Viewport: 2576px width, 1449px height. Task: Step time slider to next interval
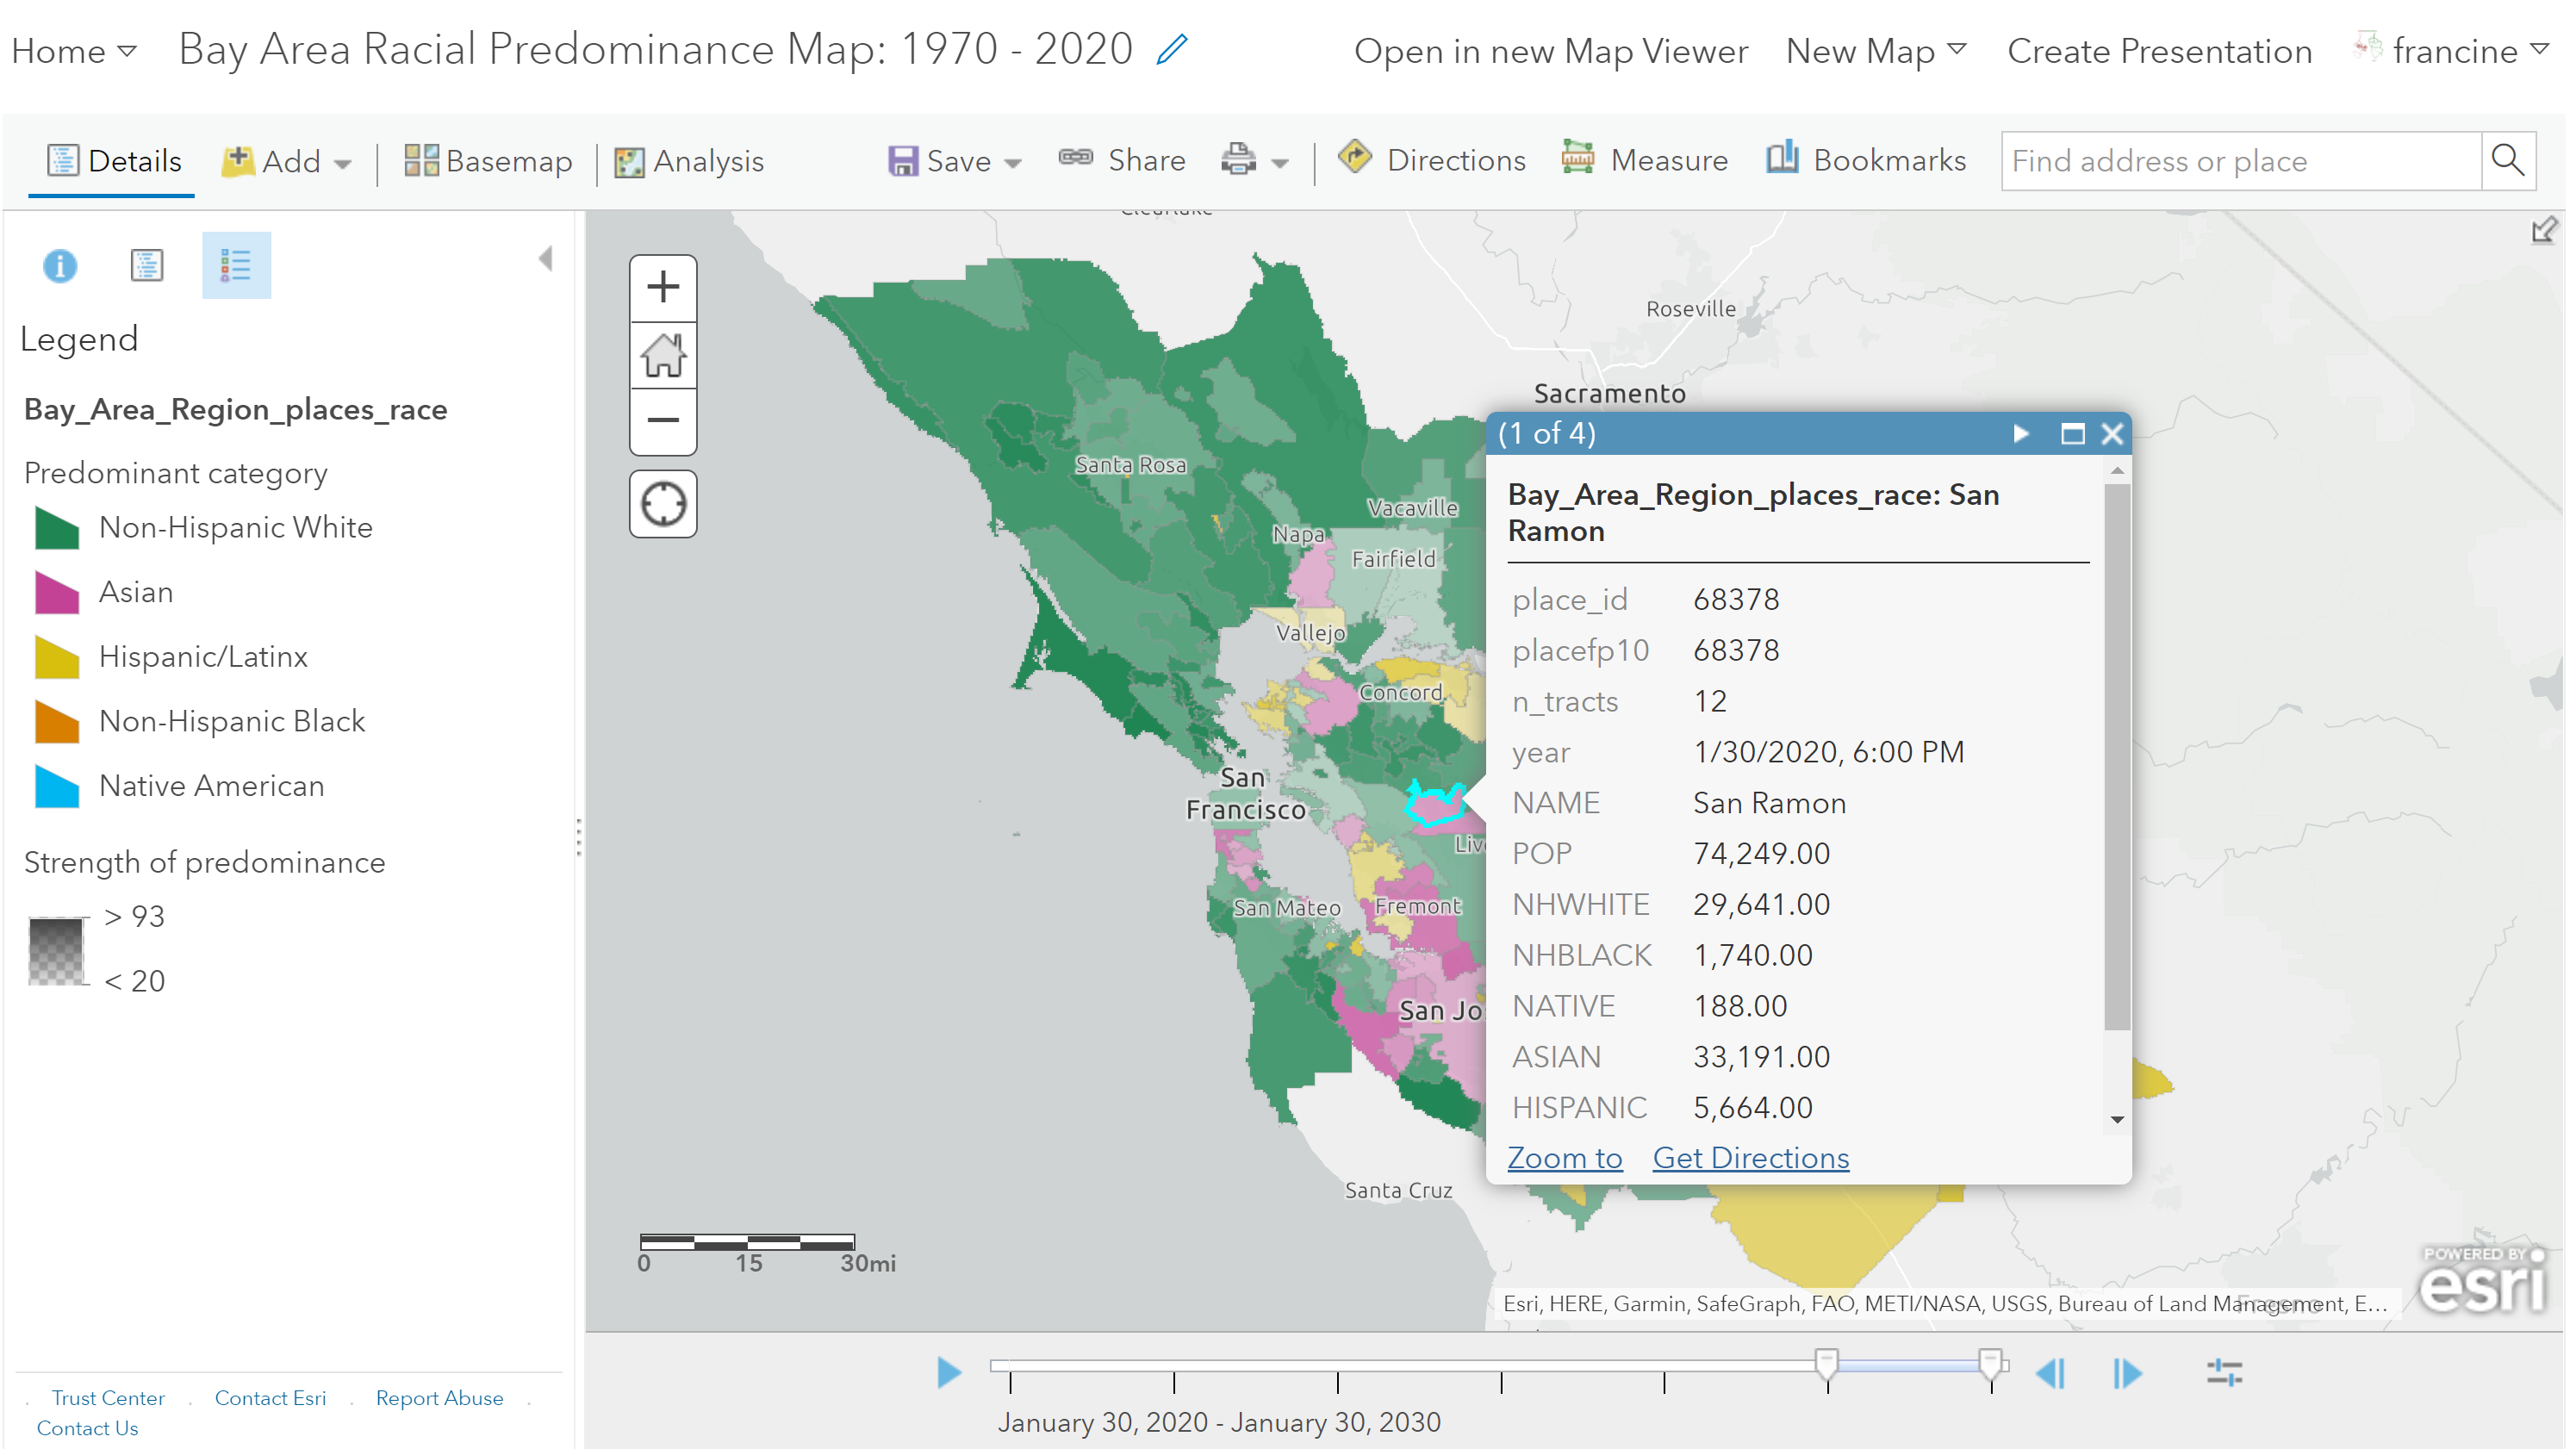(x=2127, y=1373)
